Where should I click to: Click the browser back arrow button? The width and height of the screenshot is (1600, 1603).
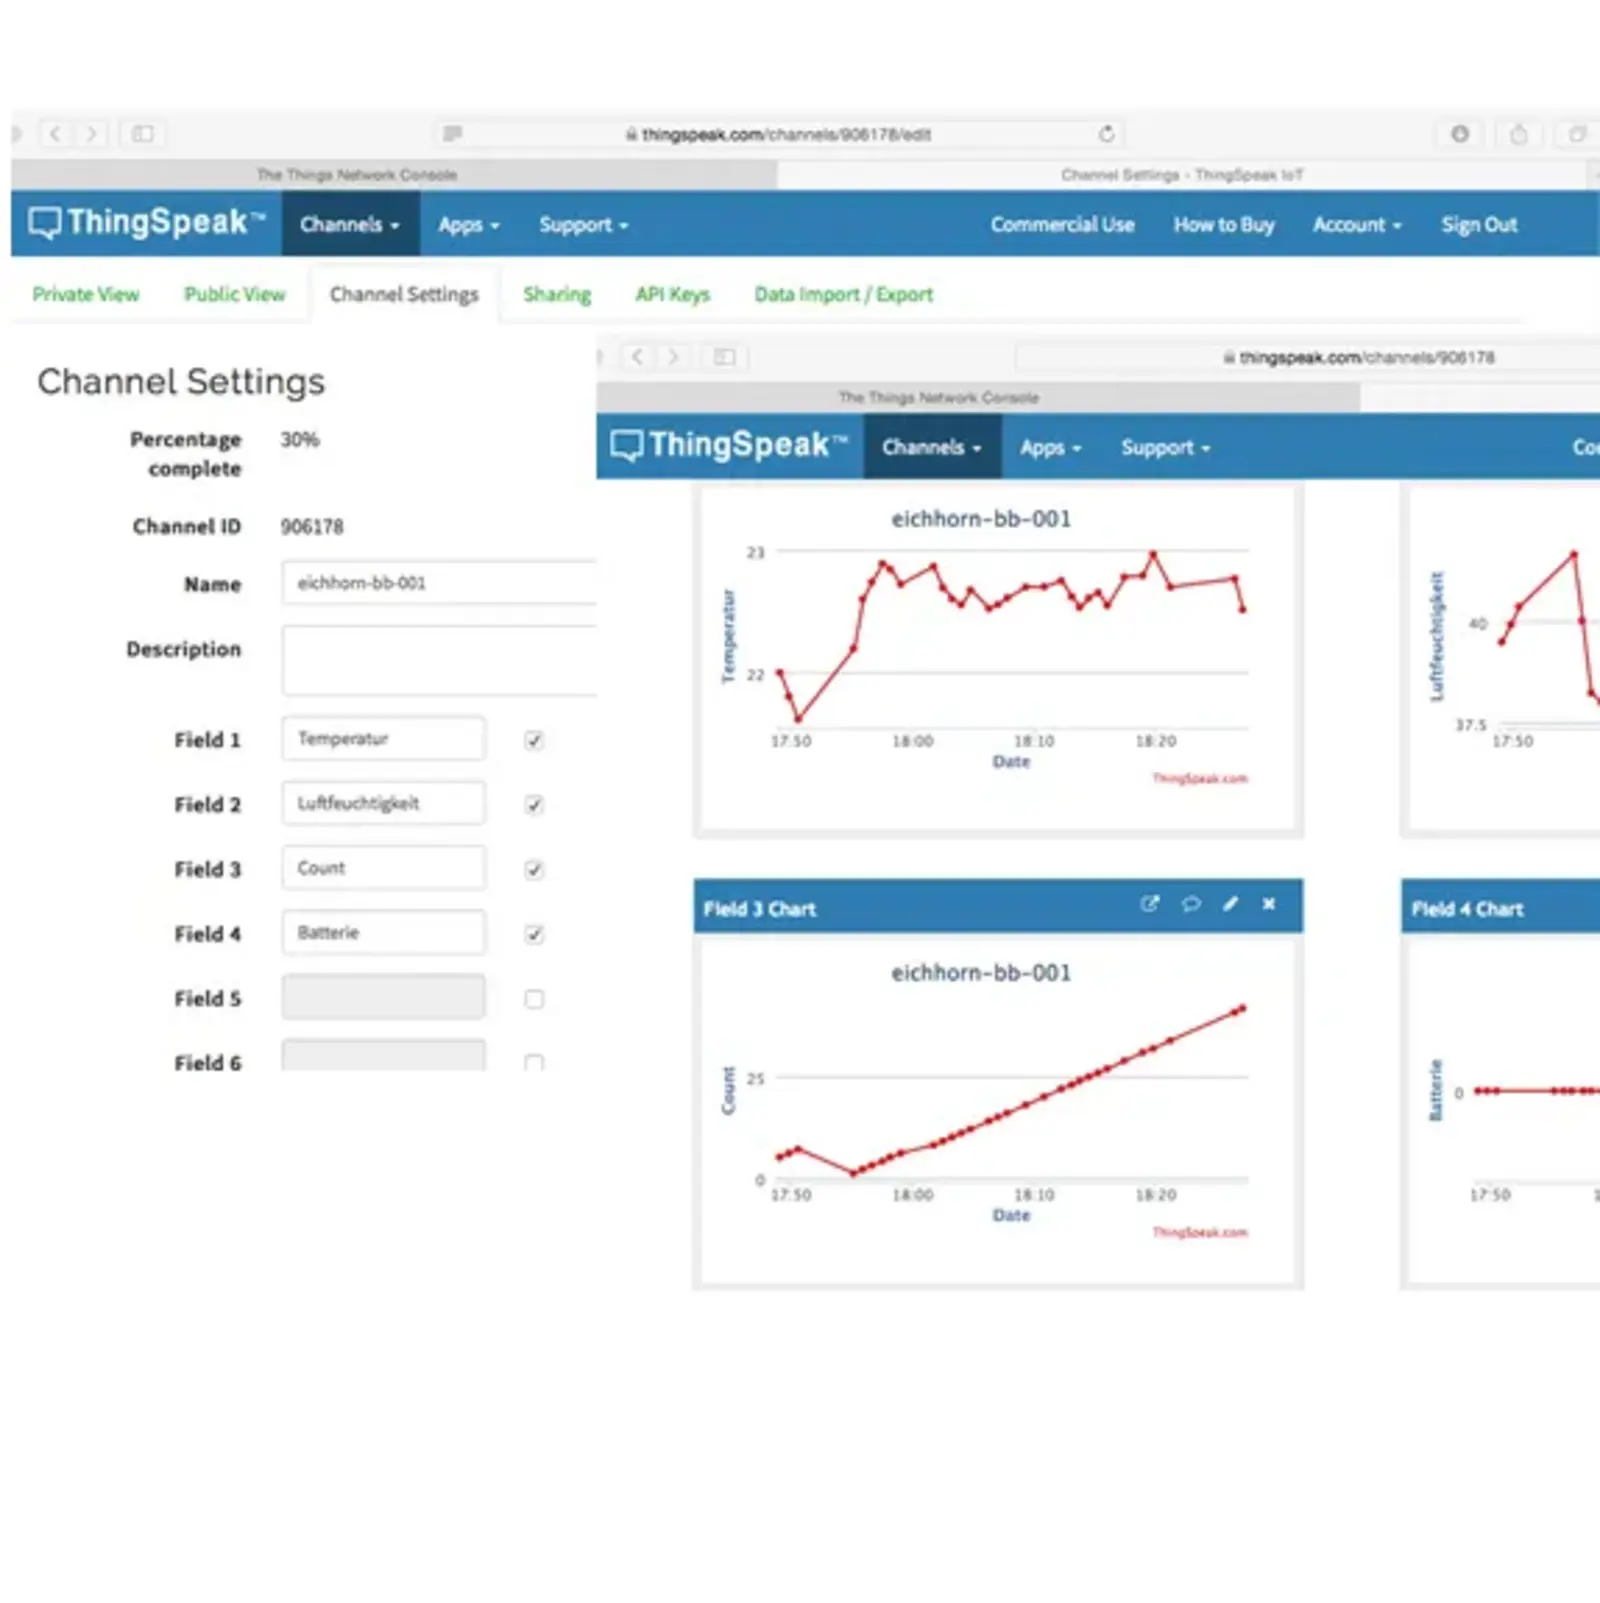tap(55, 134)
